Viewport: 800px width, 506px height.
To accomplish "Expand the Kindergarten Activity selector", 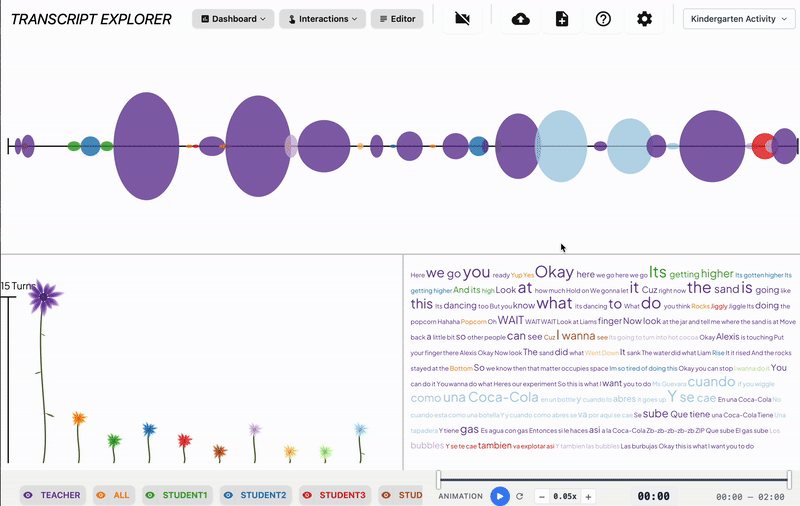I will pyautogui.click(x=739, y=19).
